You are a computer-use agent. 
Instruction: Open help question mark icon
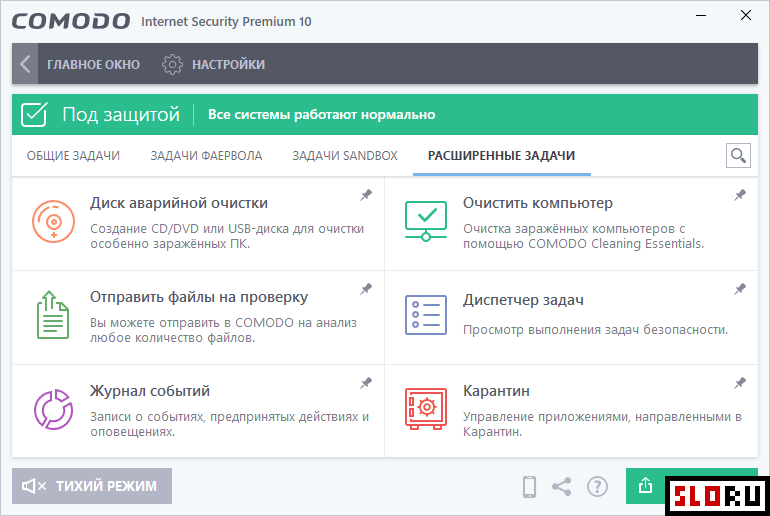coord(597,487)
